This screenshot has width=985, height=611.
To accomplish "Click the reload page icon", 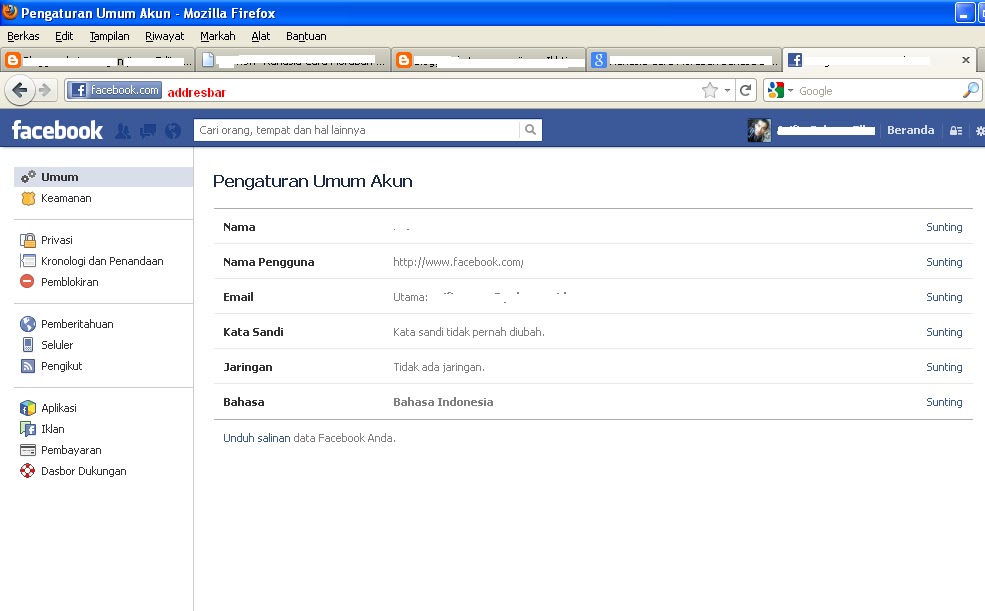I will tap(745, 90).
